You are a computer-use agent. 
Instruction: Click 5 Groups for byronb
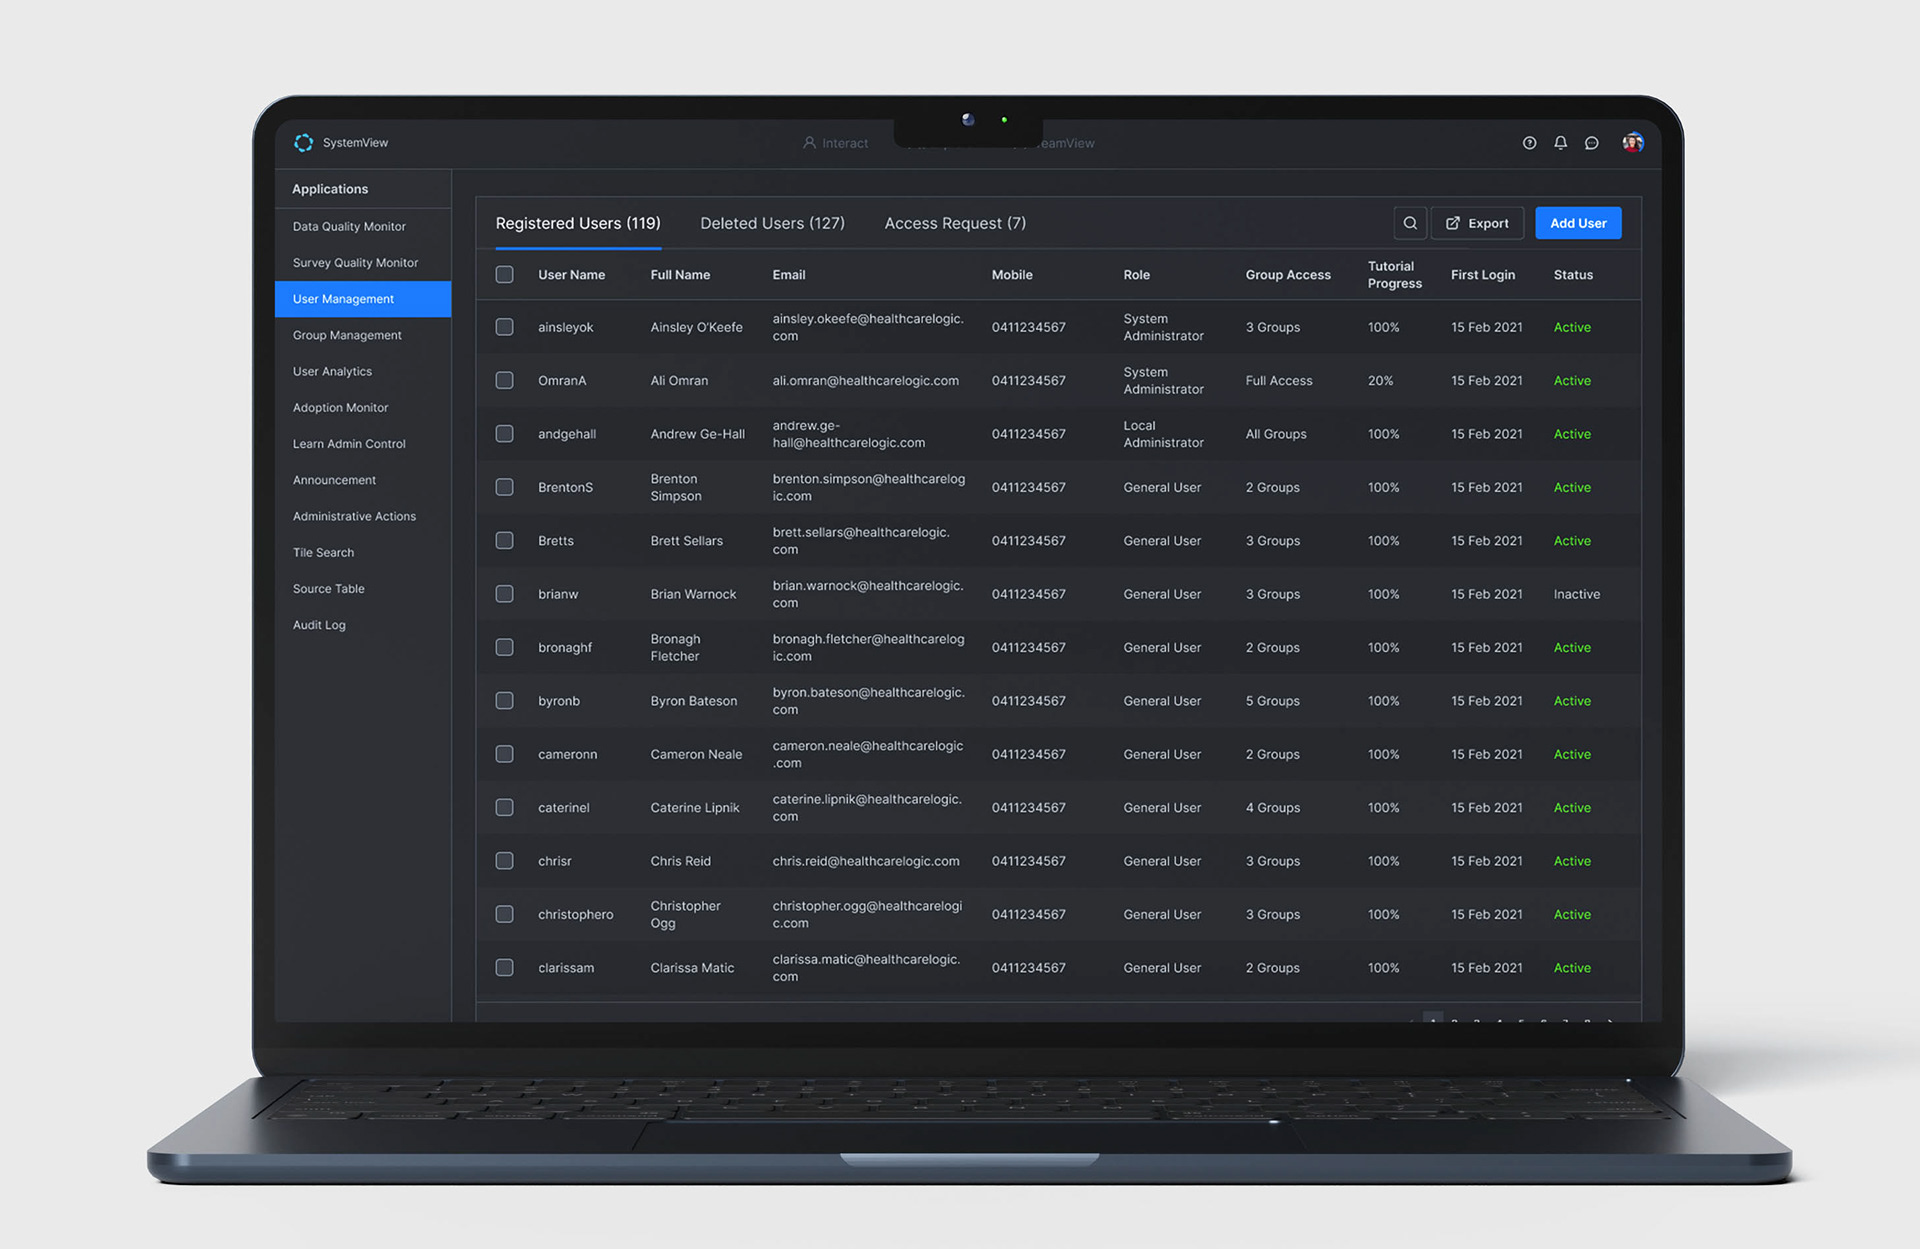point(1272,700)
